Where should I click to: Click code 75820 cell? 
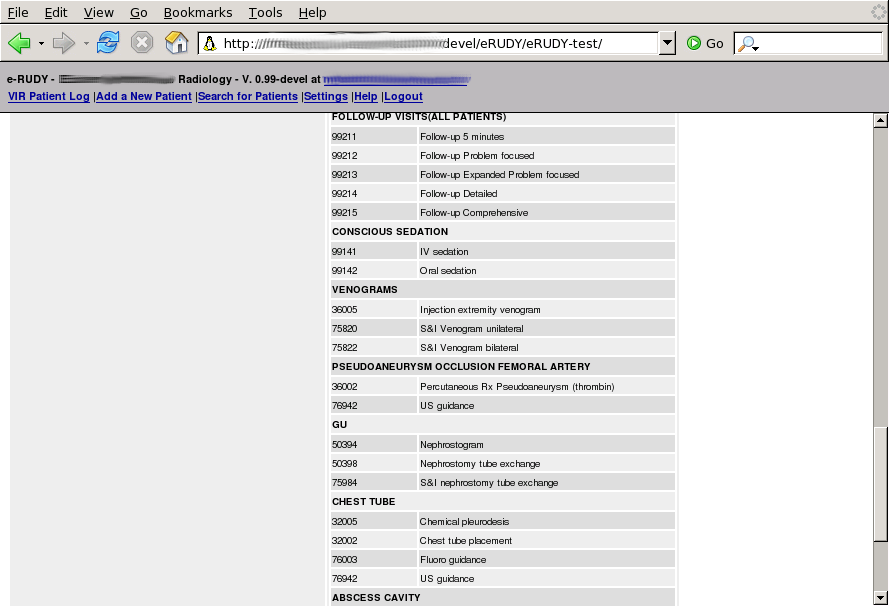pyautogui.click(x=374, y=329)
